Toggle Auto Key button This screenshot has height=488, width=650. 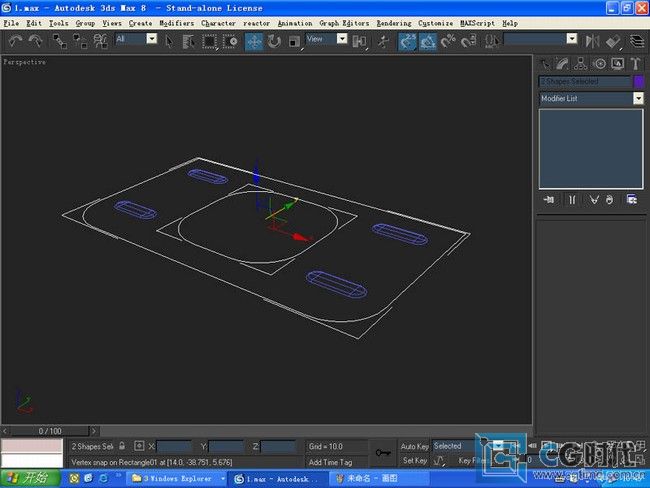tap(414, 446)
